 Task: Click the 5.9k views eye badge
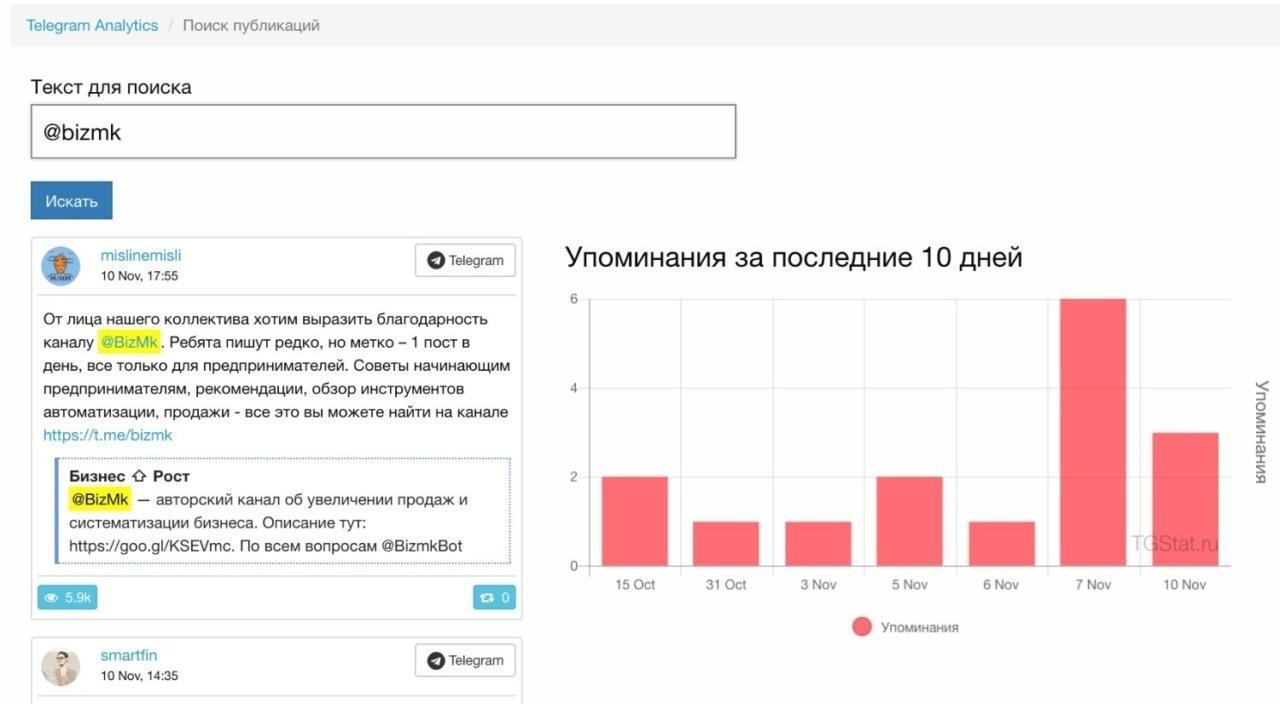[x=67, y=597]
